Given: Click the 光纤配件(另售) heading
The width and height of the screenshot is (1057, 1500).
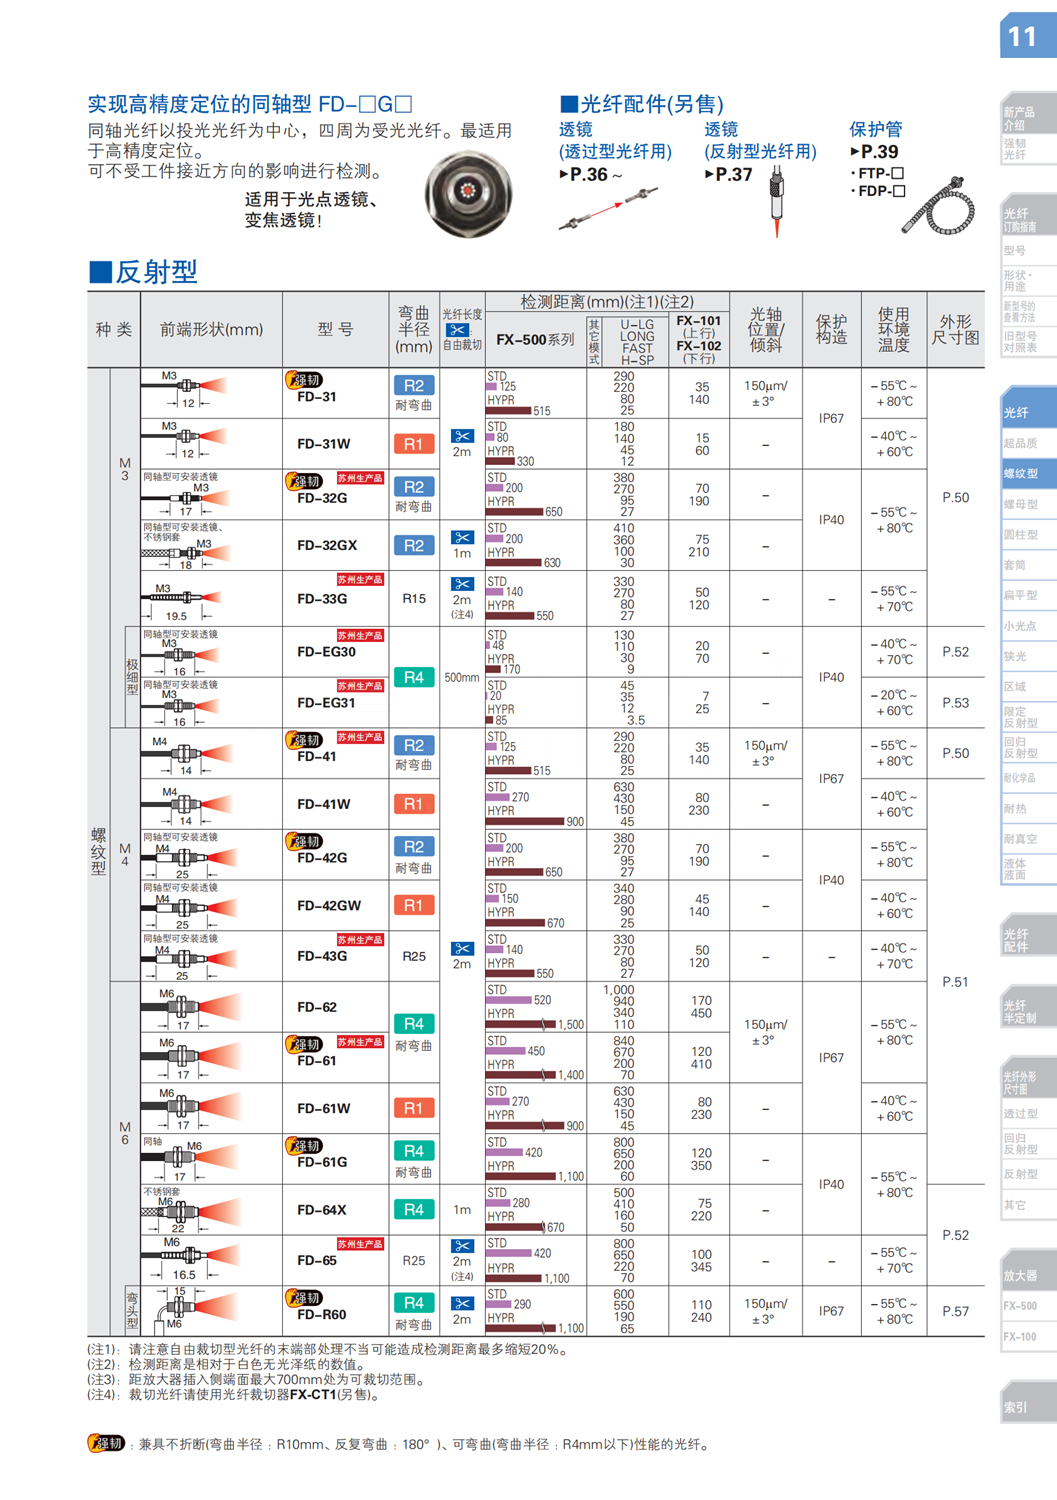Looking at the screenshot, I should point(642,104).
